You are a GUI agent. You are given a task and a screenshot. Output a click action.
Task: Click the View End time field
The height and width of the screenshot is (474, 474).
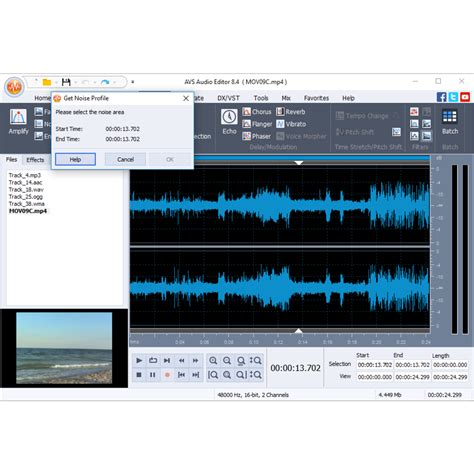pos(412,377)
